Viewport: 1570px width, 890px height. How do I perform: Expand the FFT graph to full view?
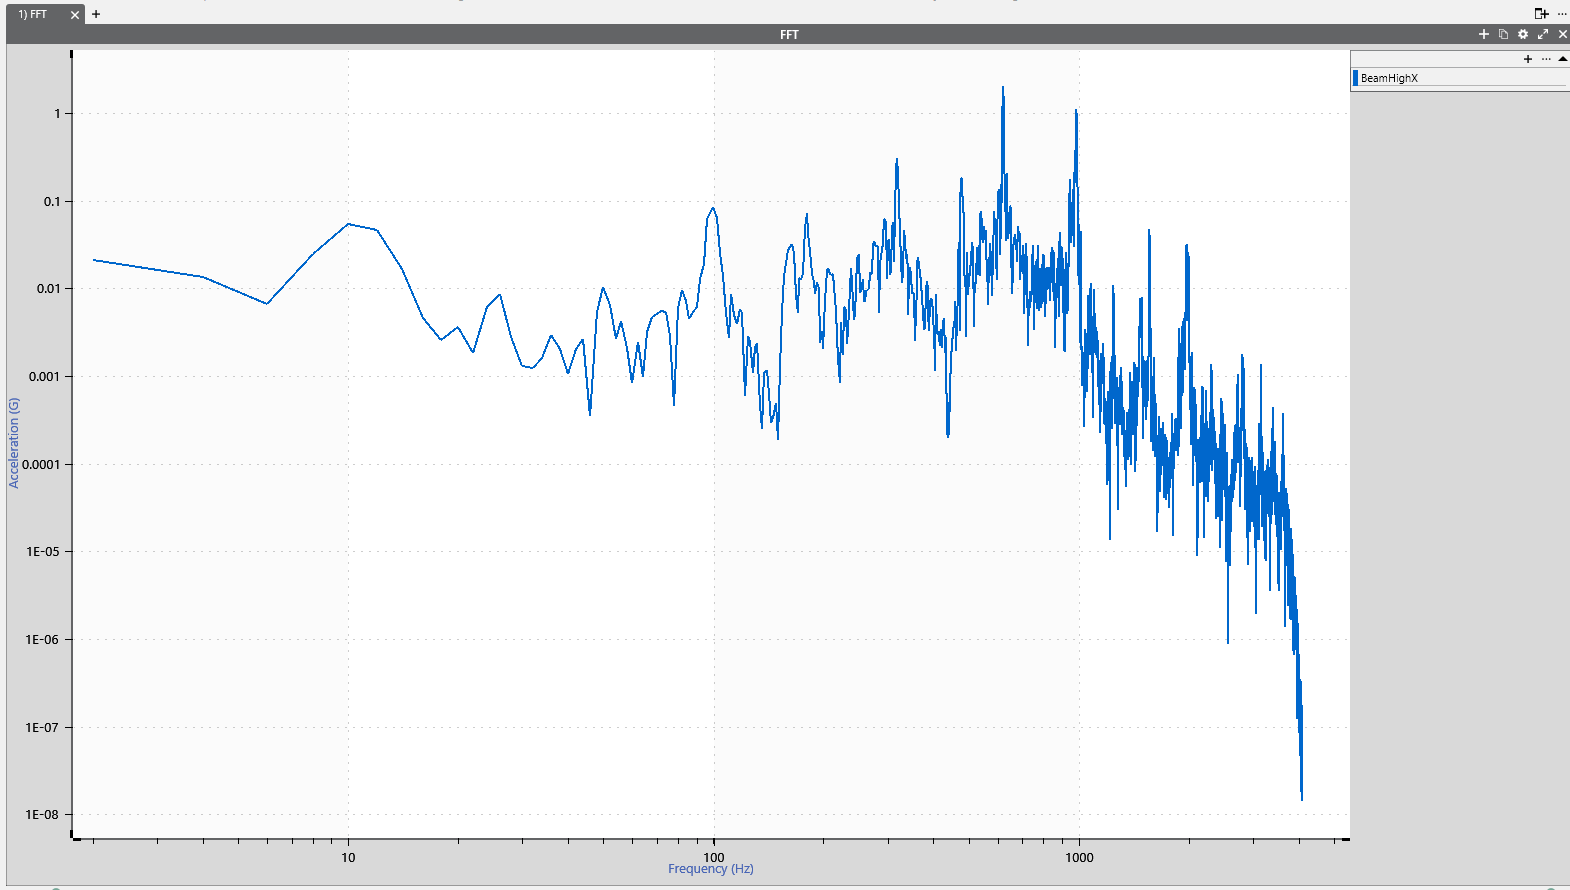(x=1543, y=34)
